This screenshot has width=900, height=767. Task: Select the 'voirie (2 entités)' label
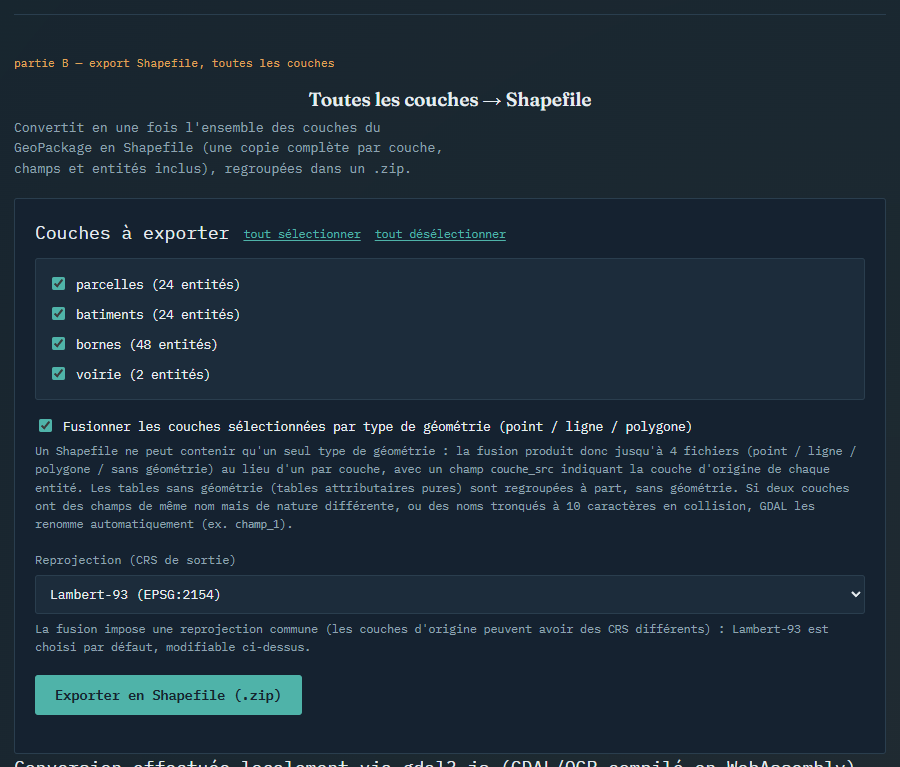pyautogui.click(x=143, y=374)
